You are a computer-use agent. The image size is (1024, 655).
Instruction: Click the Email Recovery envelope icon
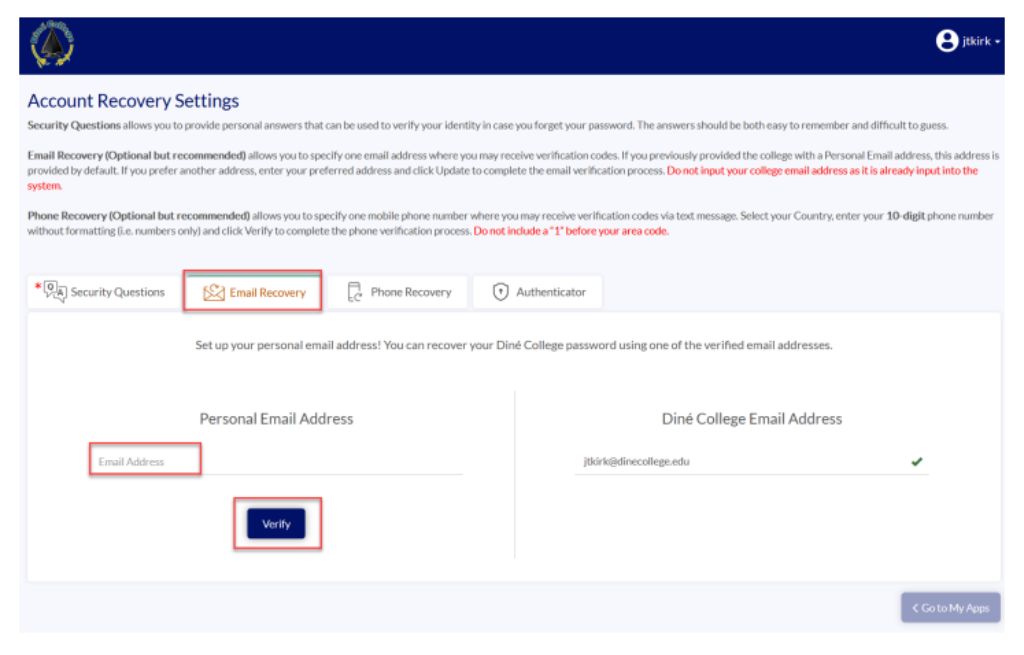pos(214,293)
